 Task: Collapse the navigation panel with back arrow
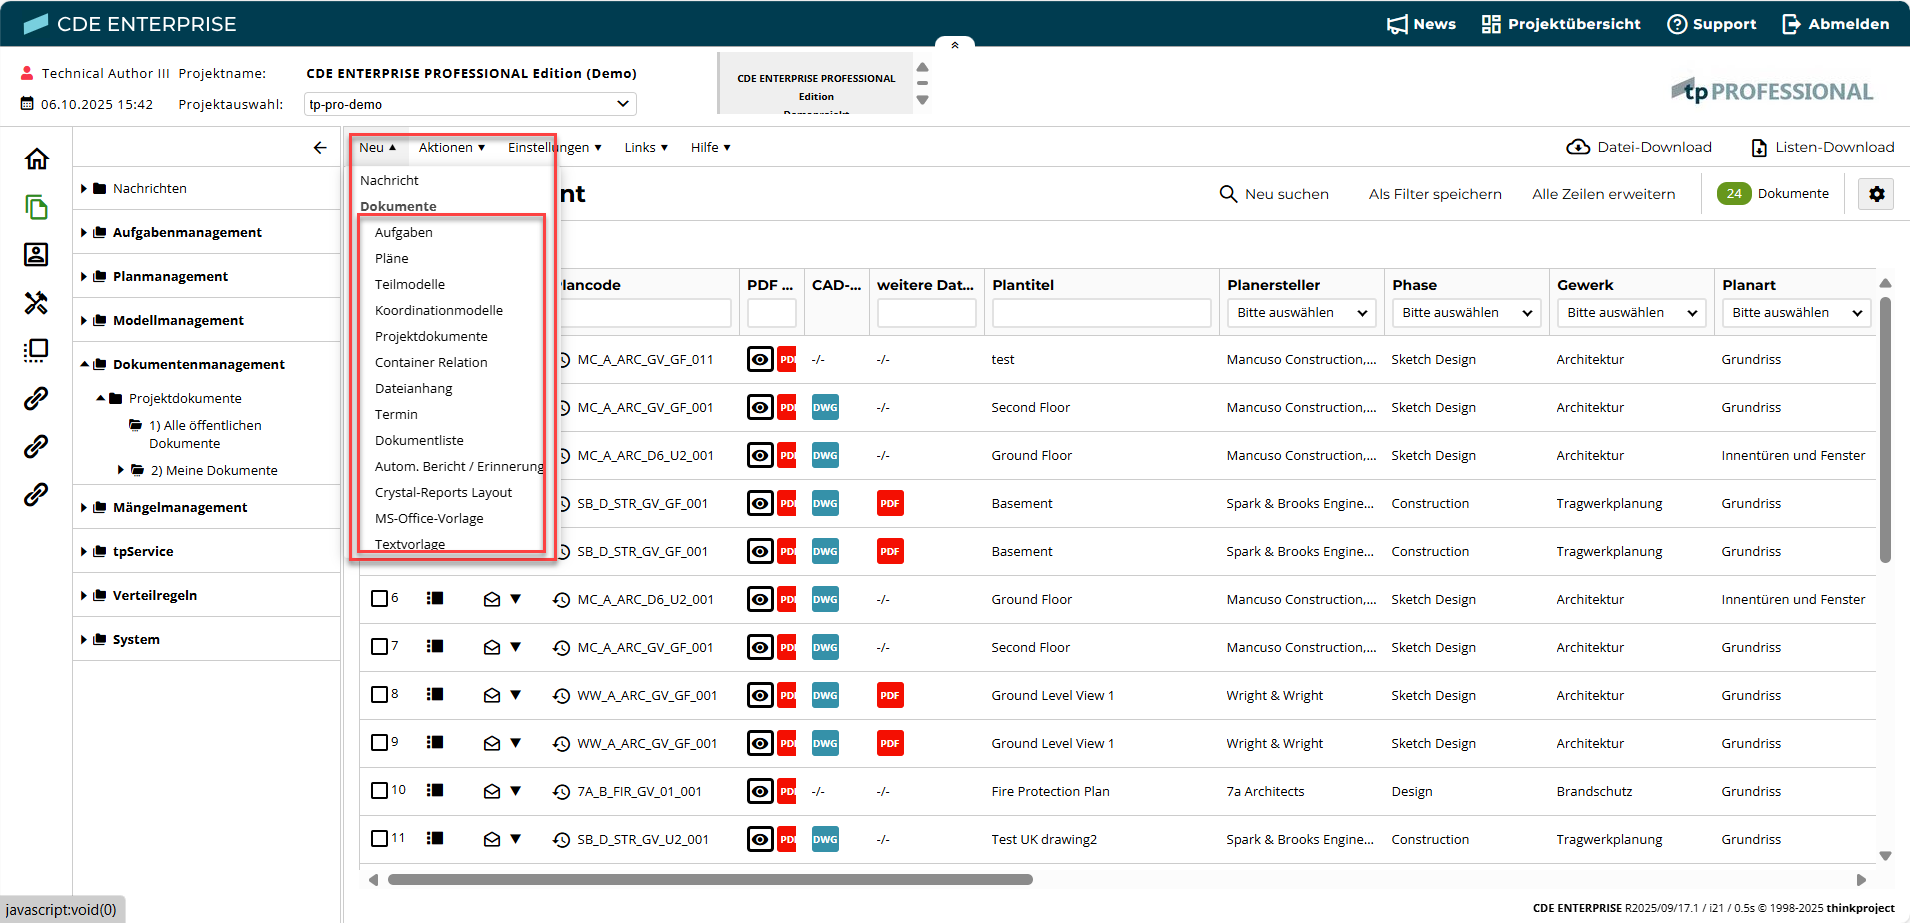coord(320,148)
